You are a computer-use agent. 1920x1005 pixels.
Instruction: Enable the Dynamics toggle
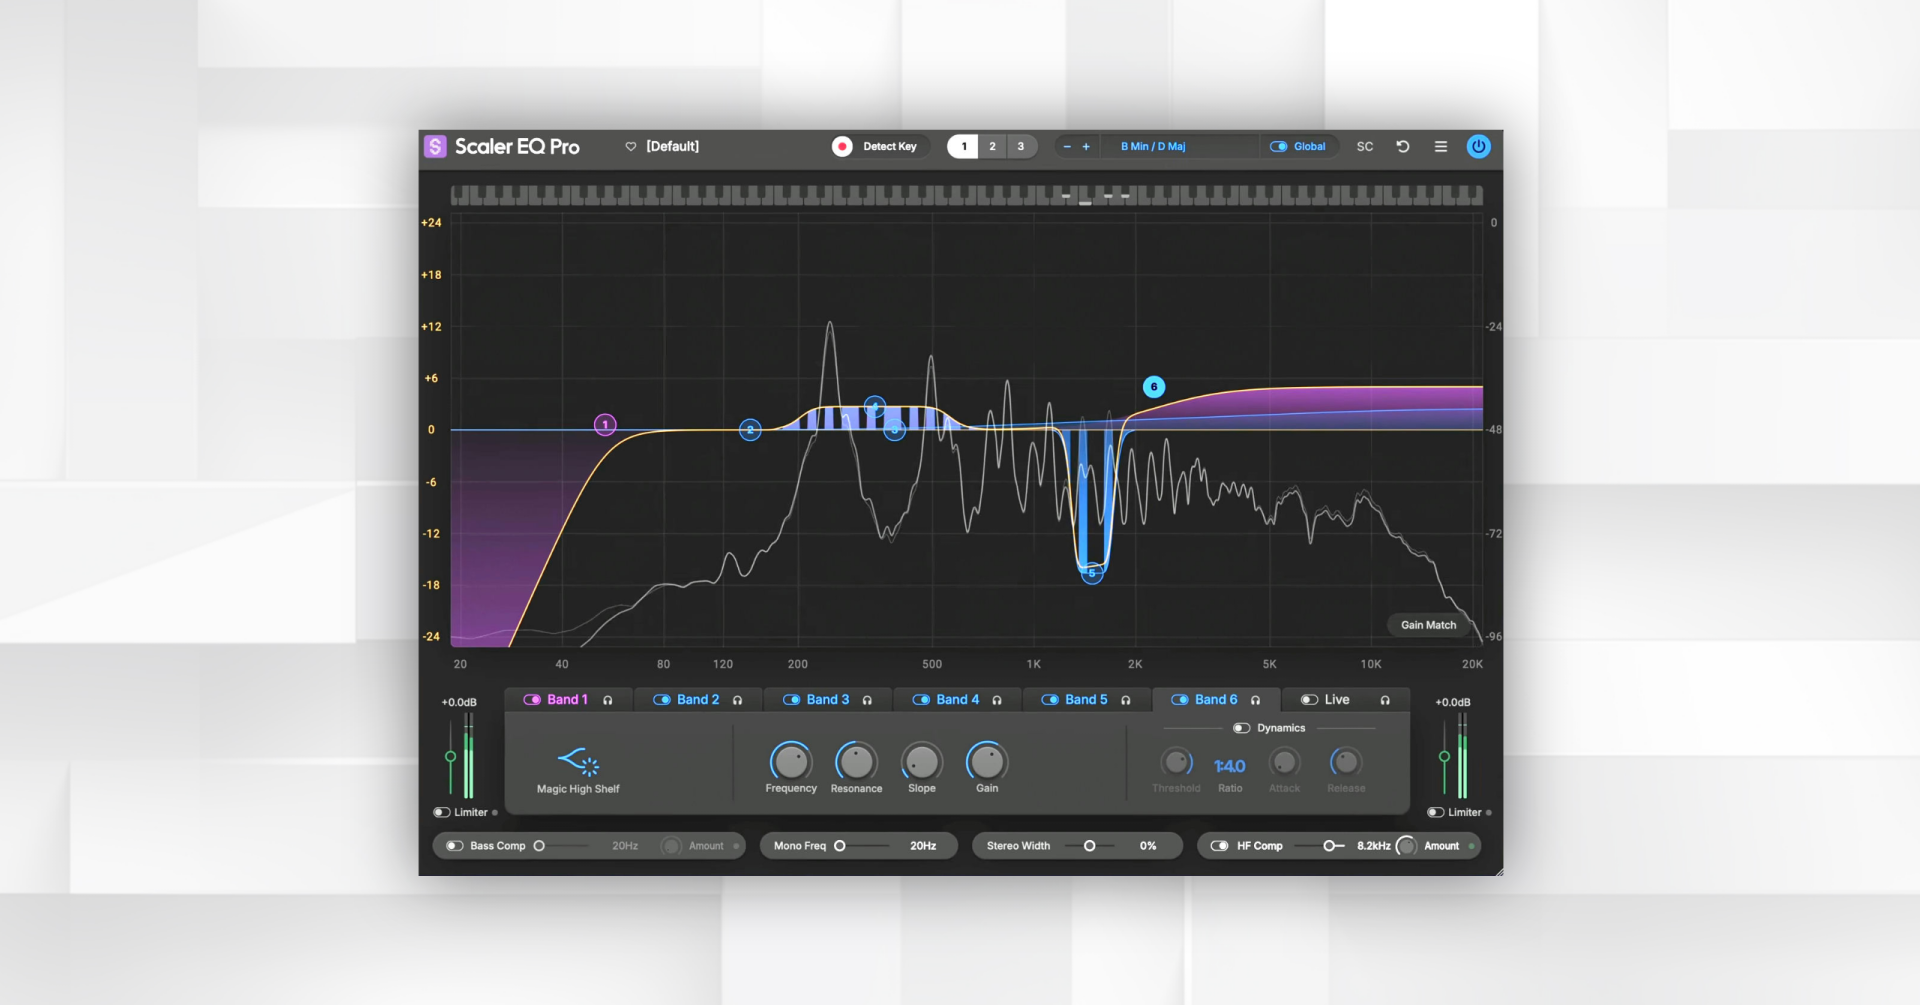tap(1241, 728)
